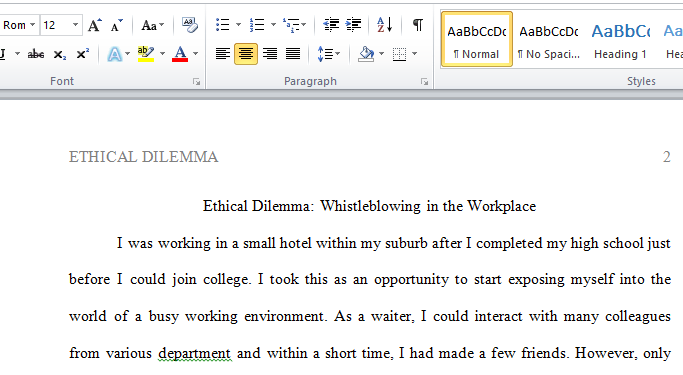Click the word college in the paragraph

coord(227,279)
